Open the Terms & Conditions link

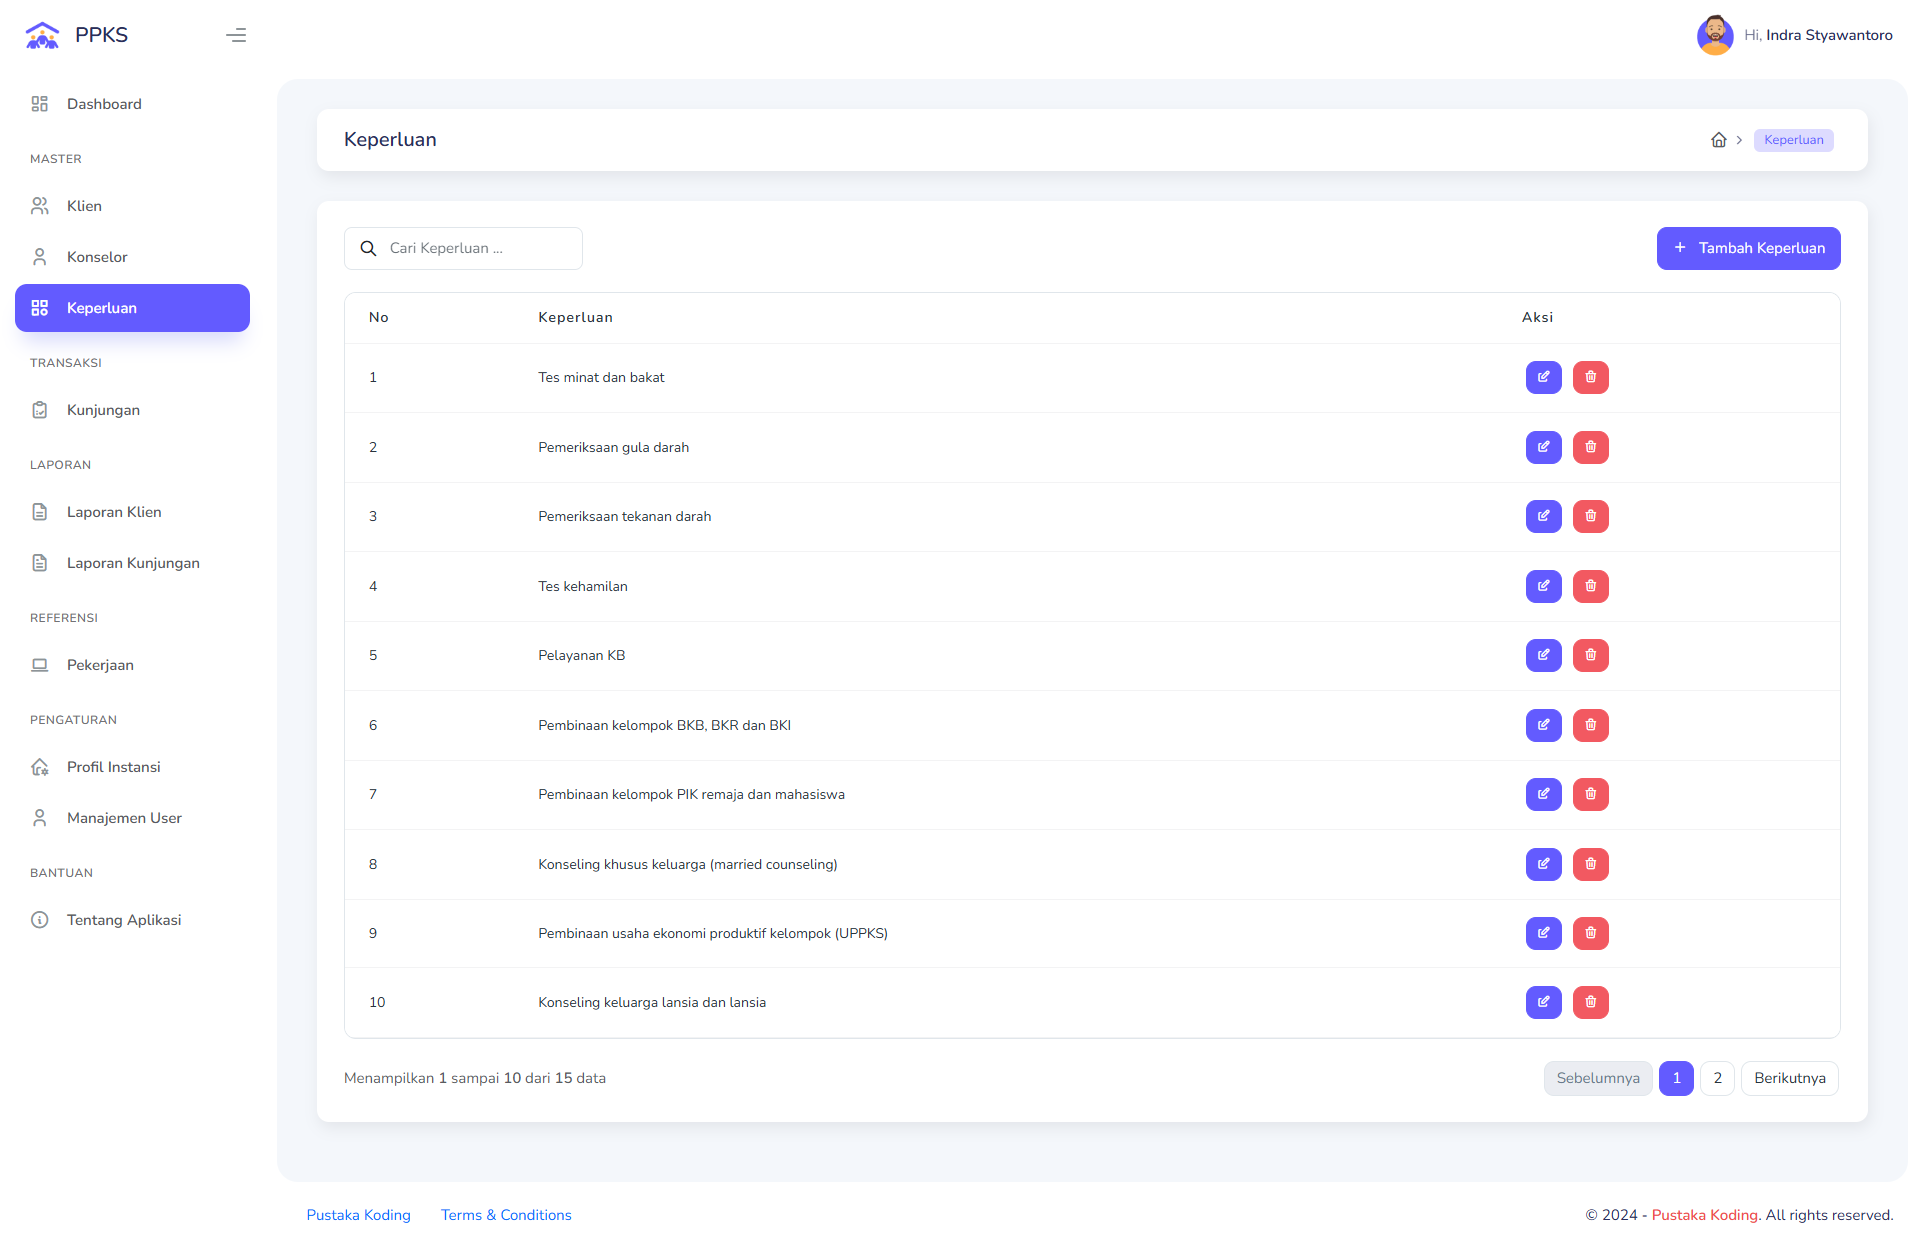505,1214
